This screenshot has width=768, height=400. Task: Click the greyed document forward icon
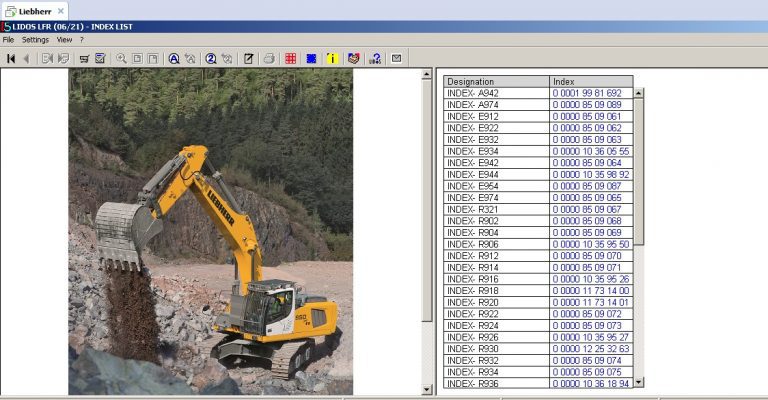pos(48,59)
